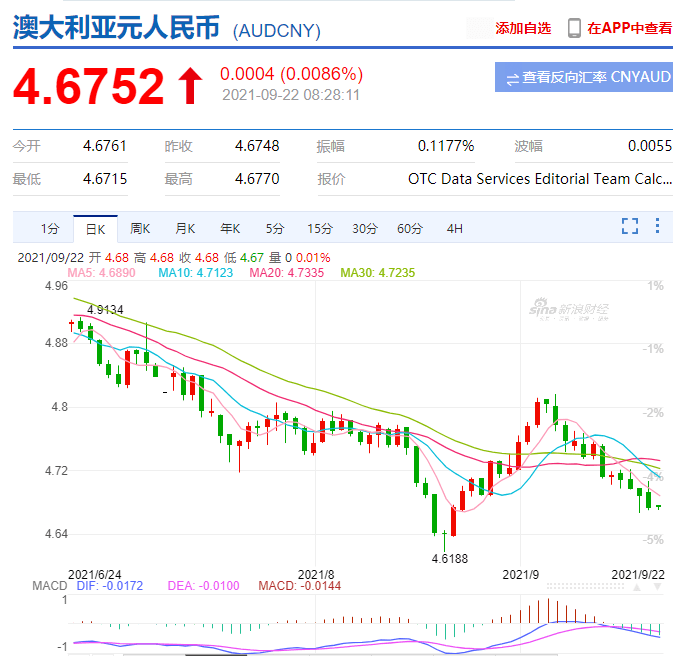Screen dimensions: 675x656
Task: Click the DIF: -0.0172 indicator label
Action: coord(109,586)
